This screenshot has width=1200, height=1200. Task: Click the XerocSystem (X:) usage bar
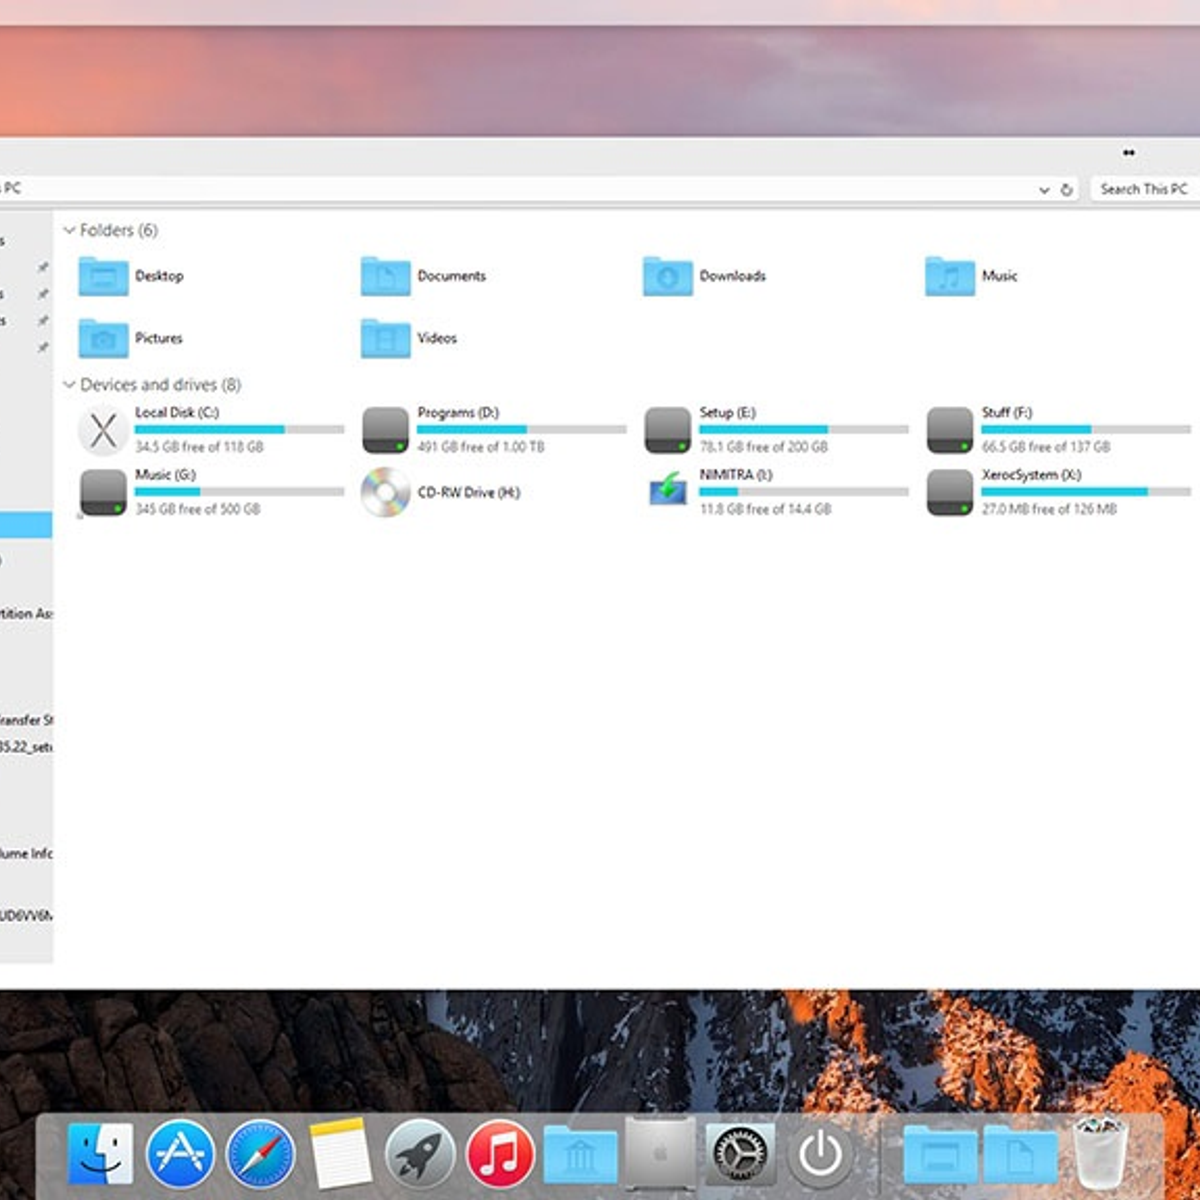[x=1085, y=492]
